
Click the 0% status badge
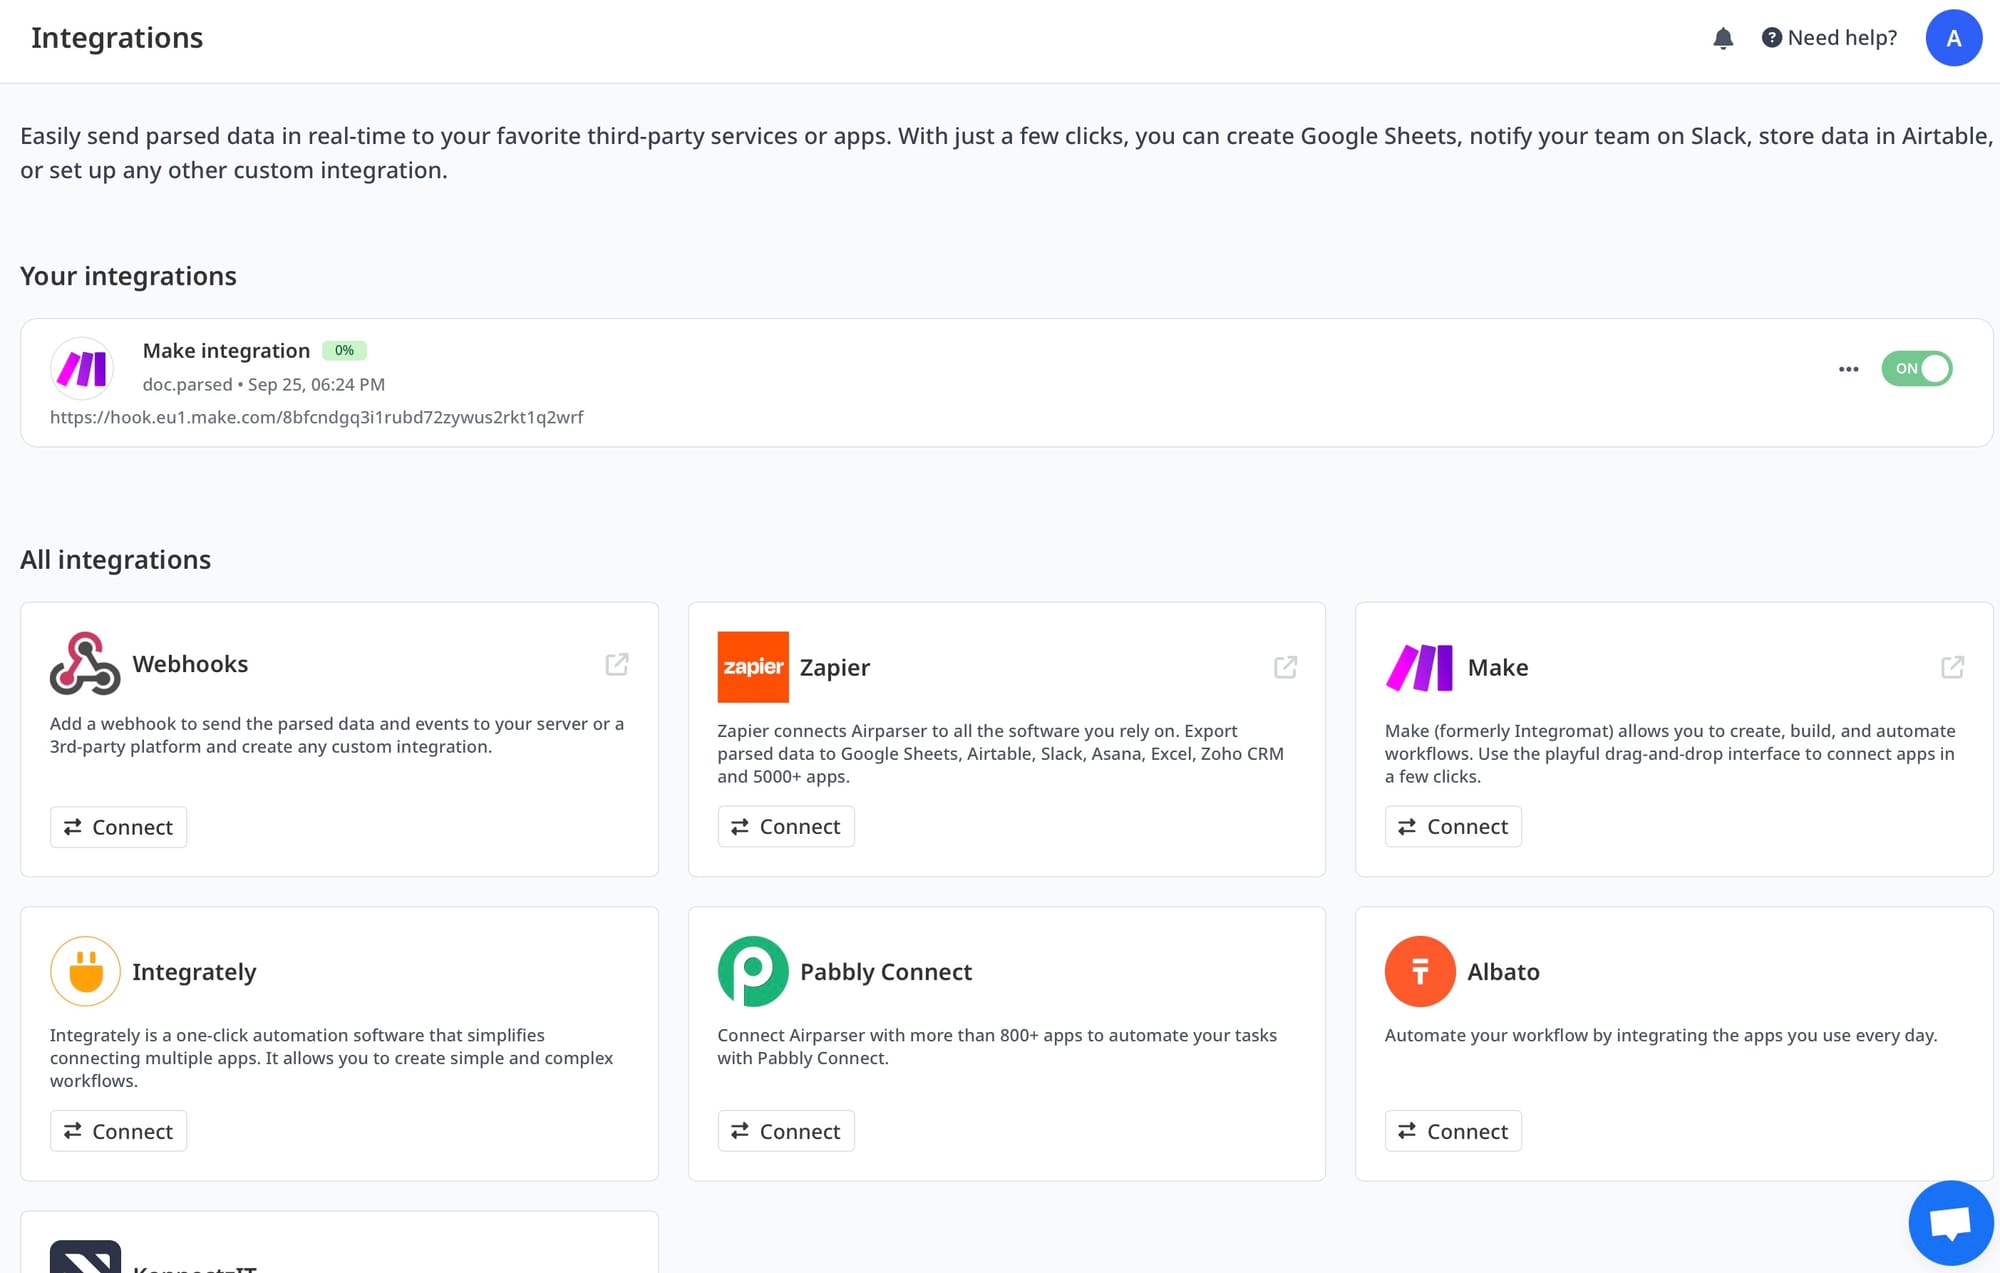344,350
